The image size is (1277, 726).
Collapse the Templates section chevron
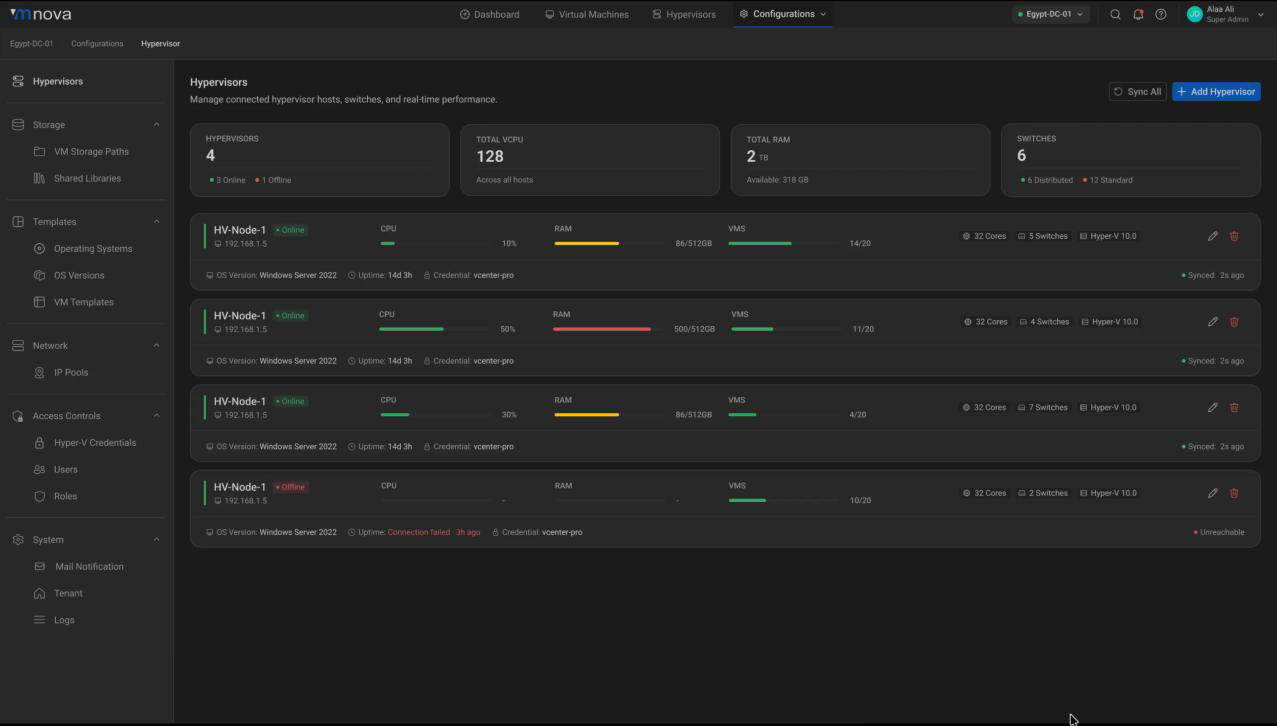click(156, 222)
